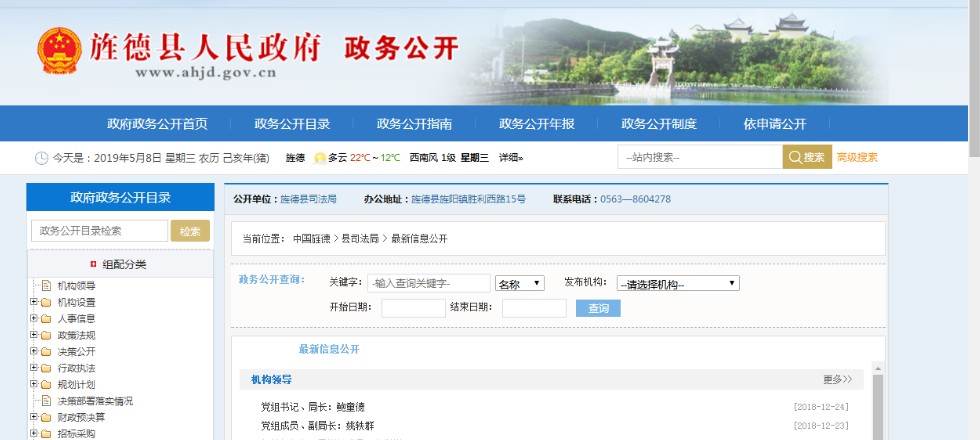Click the 决策部署落实情况 document icon
Viewport: 980px width, 440px height.
pos(46,400)
